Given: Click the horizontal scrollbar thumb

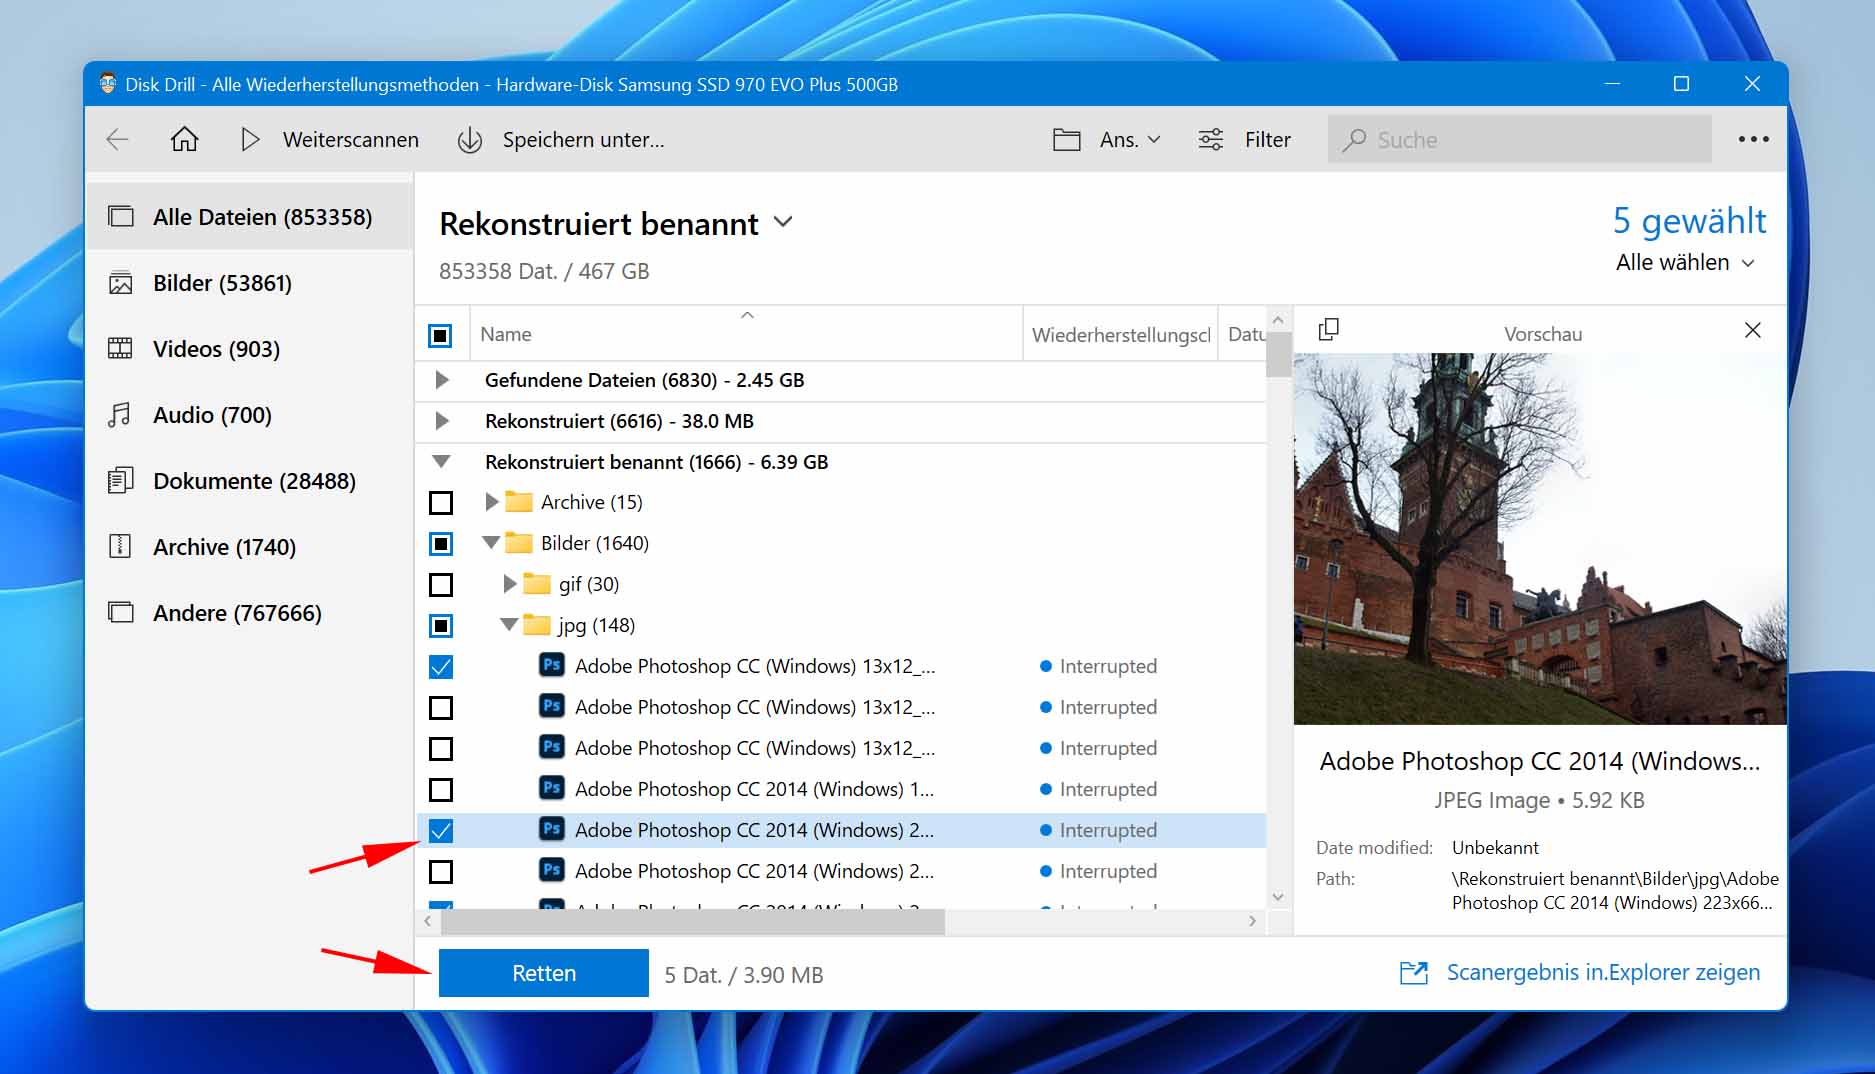Looking at the screenshot, I should (x=692, y=921).
